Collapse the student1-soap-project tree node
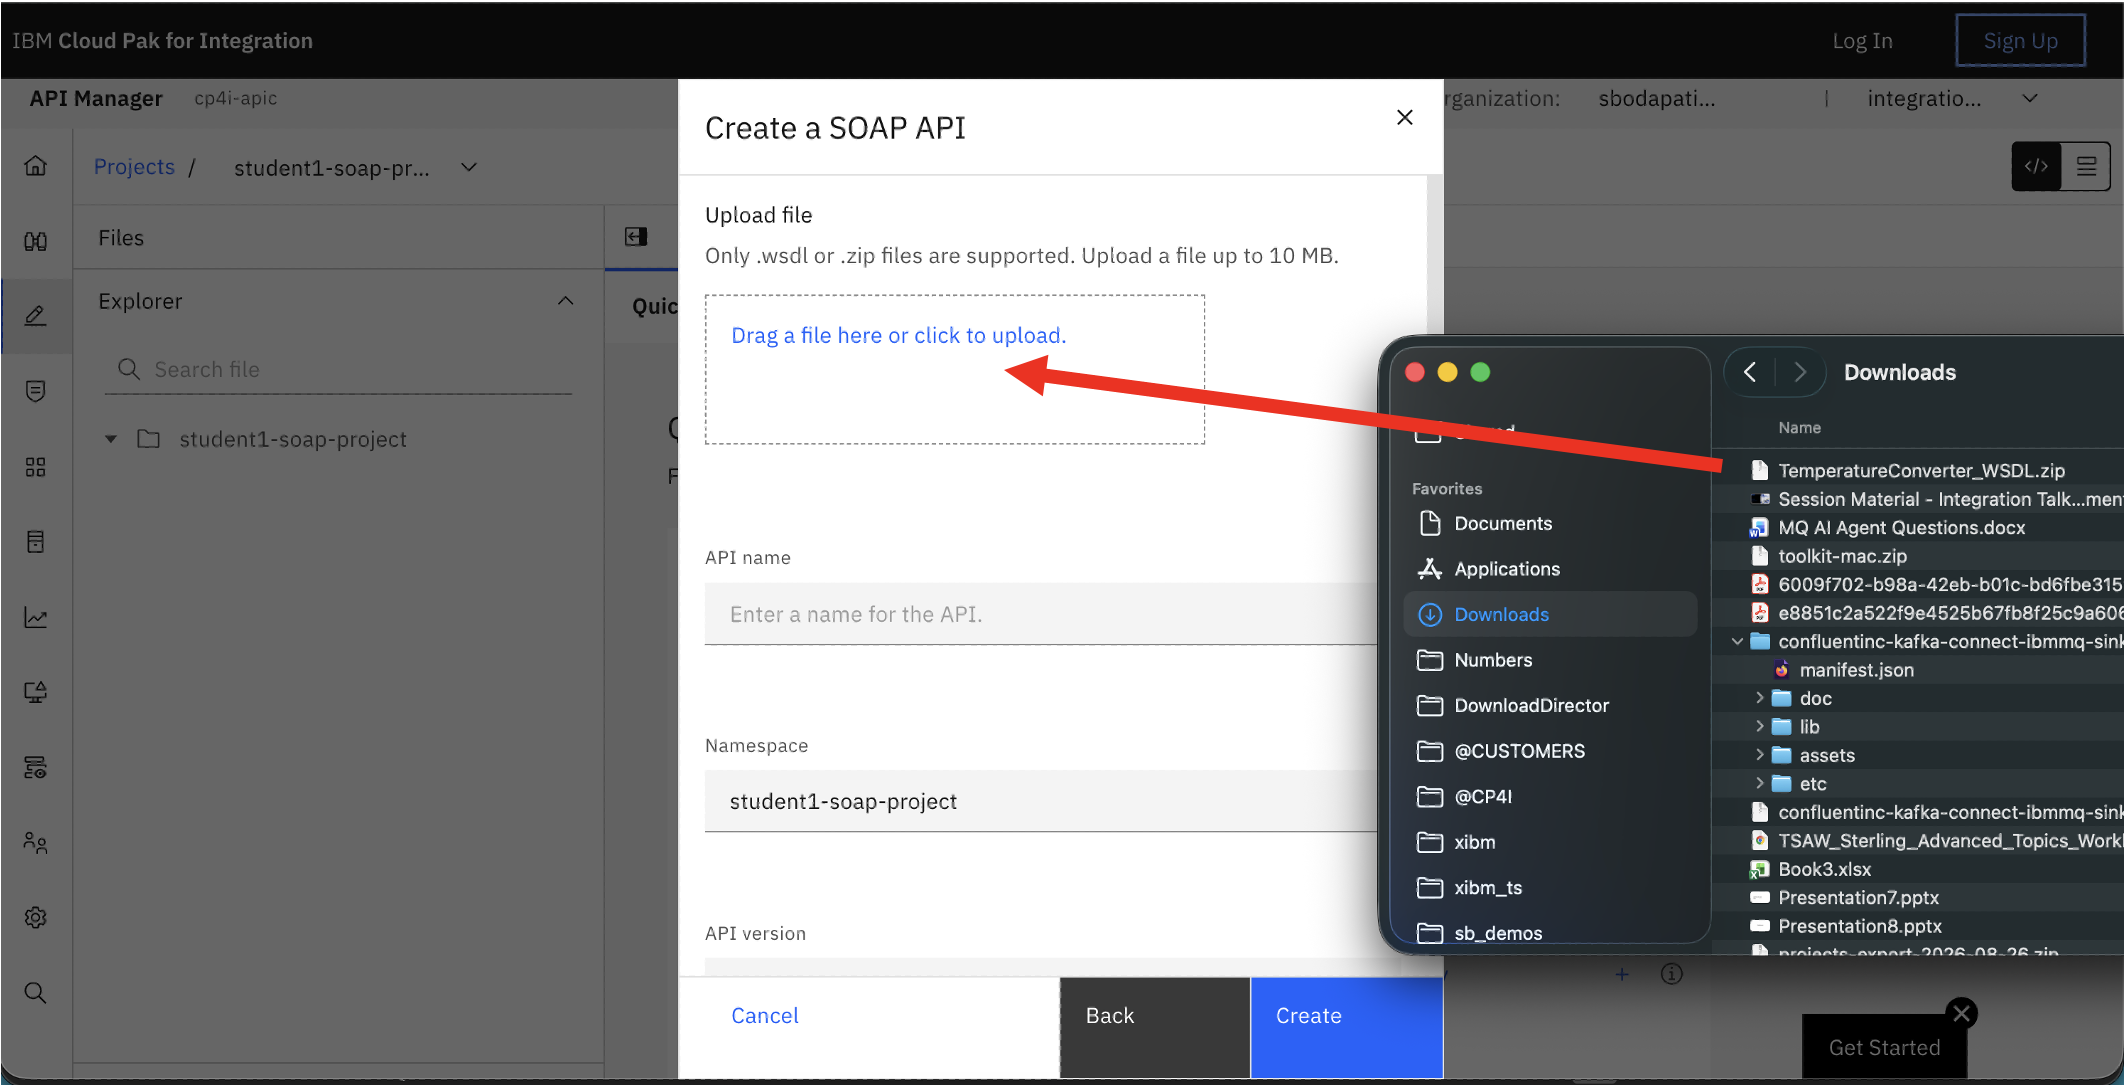The width and height of the screenshot is (2126, 1088). [111, 439]
